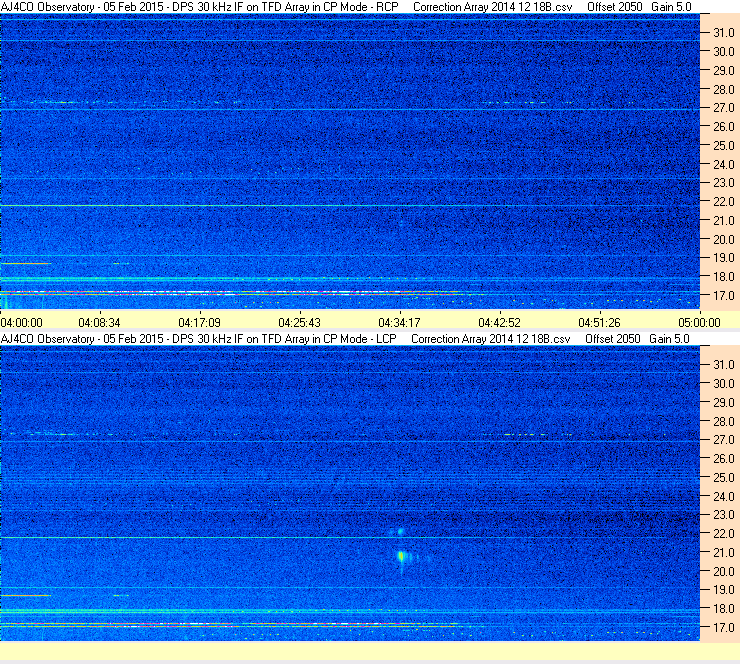This screenshot has width=740, height=664.
Task: Click the 29.0 frequency label on RCP chart
Action: click(x=723, y=71)
